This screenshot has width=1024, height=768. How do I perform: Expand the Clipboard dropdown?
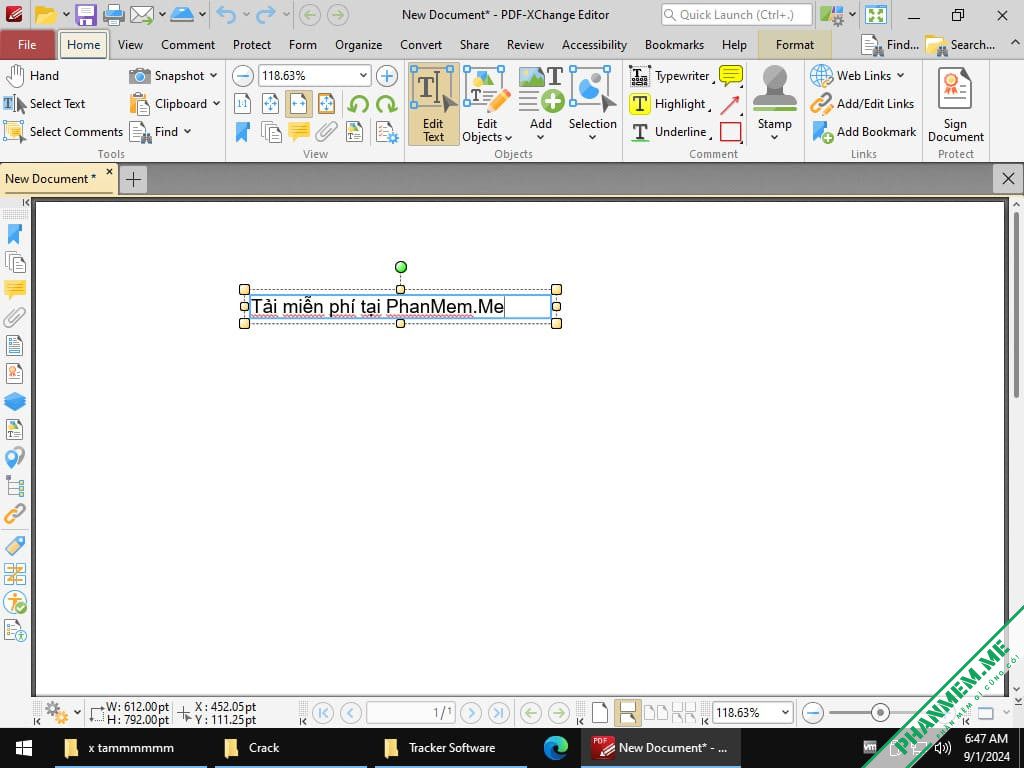click(x=216, y=104)
